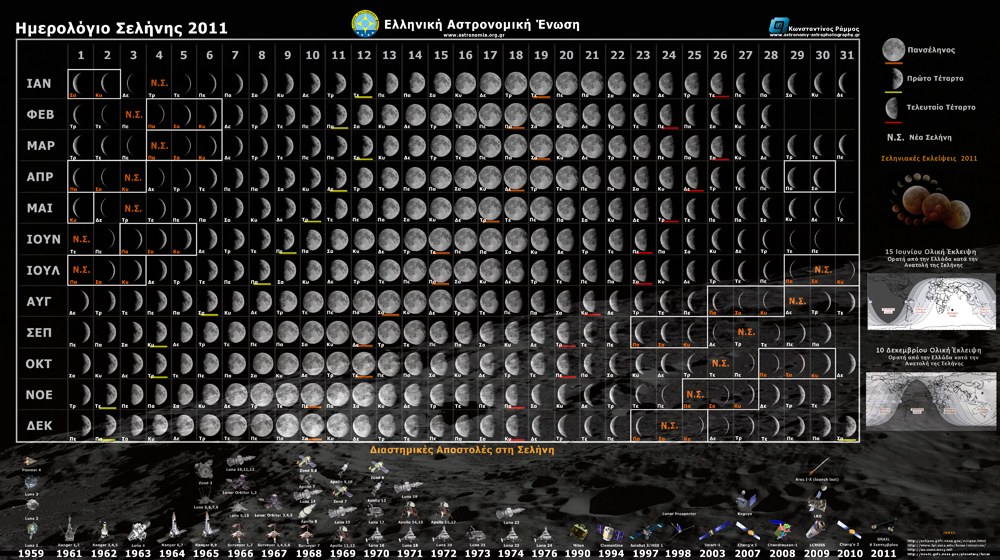Viewport: 1000px width, 560px height.
Task: Click the 10 December eclipse visibility map
Action: [x=930, y=400]
